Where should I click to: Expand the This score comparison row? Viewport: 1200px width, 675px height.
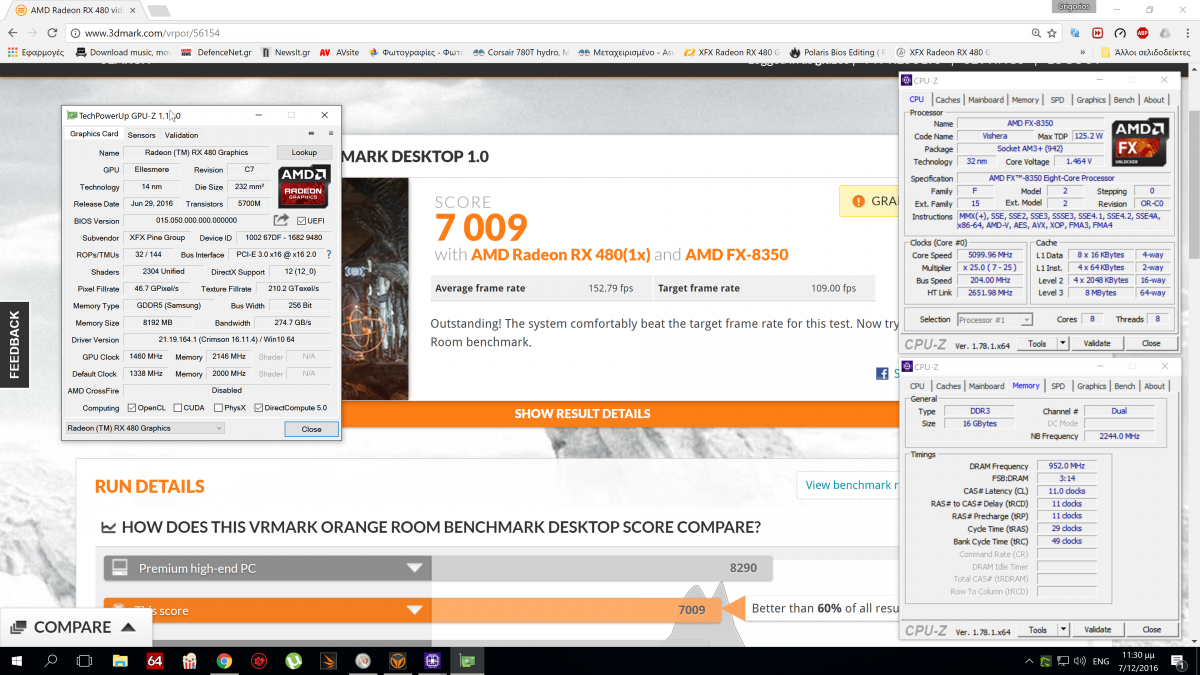[x=414, y=610]
